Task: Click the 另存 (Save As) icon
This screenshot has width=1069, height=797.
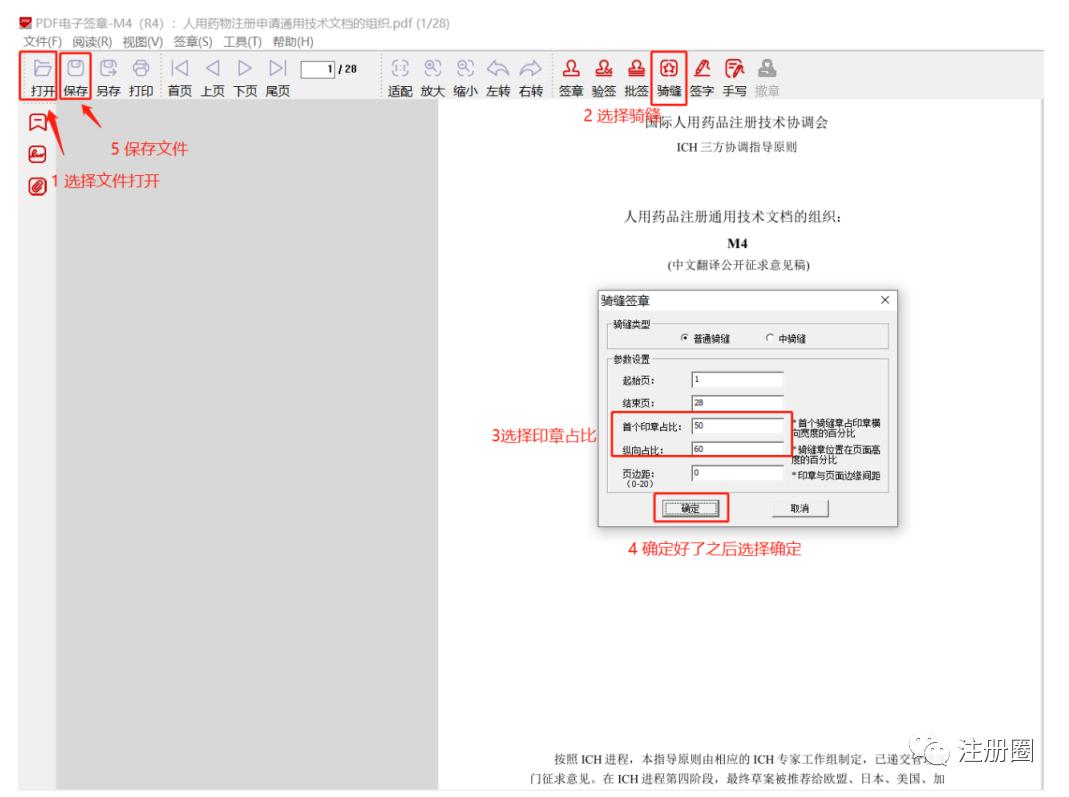Action: (108, 69)
